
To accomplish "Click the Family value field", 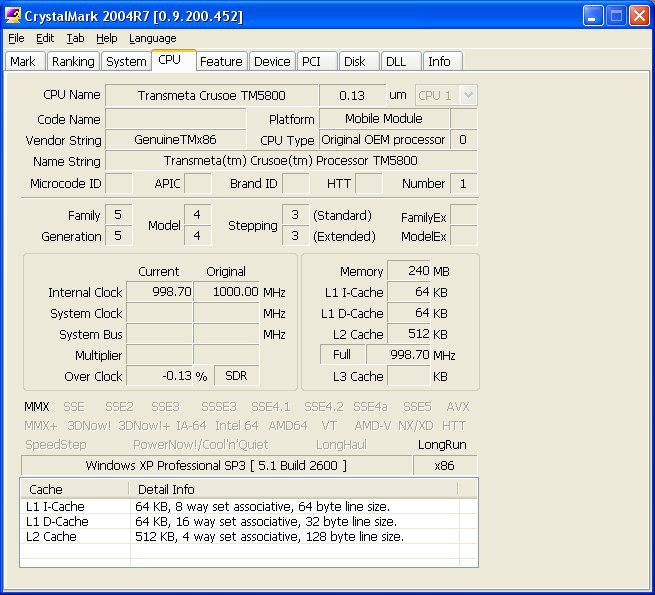I will (x=118, y=215).
